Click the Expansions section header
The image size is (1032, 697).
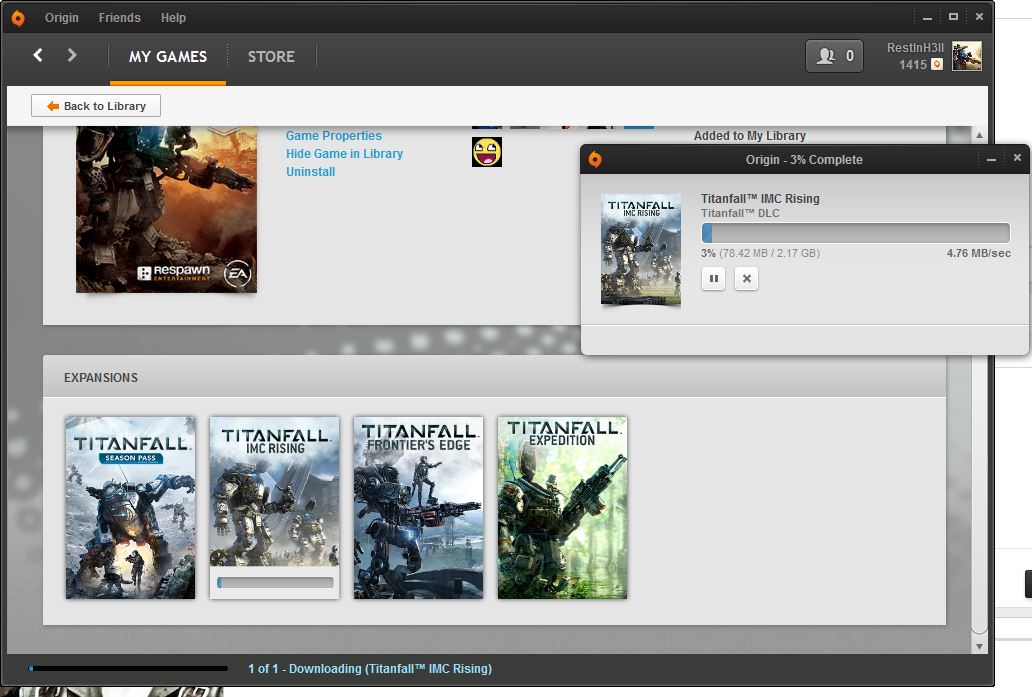click(x=494, y=377)
